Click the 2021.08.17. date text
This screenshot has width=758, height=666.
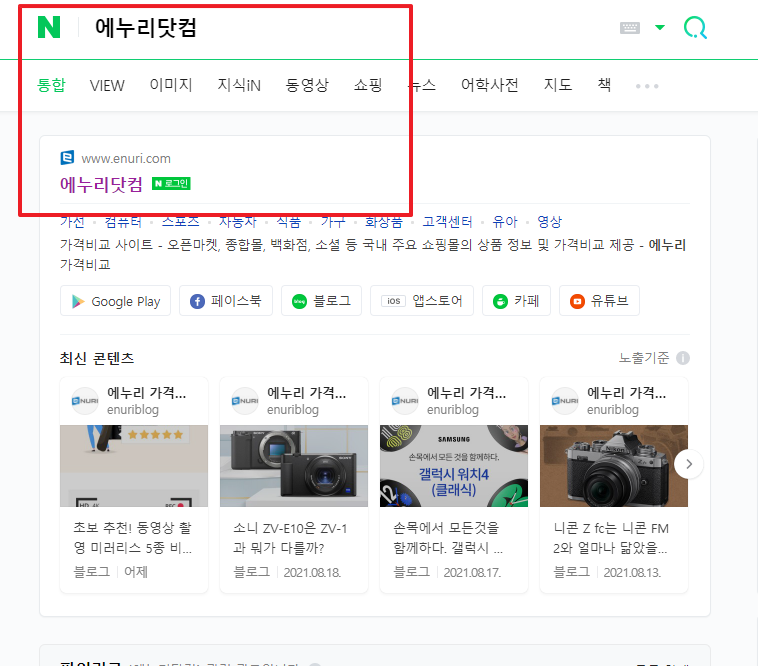click(x=472, y=573)
